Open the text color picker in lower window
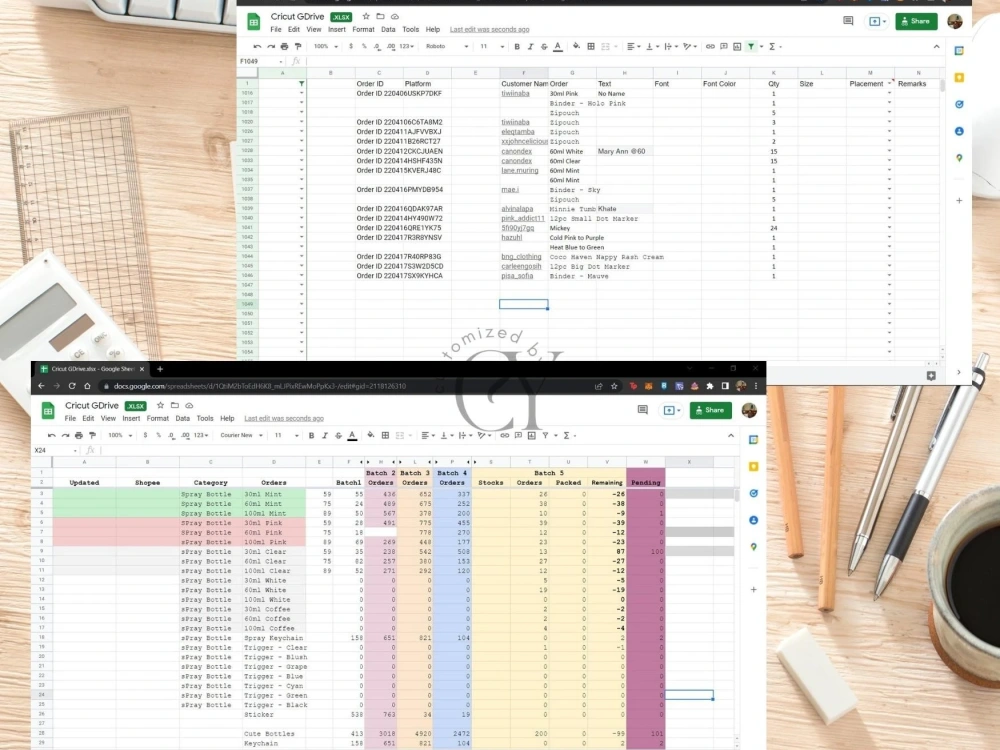The image size is (1000, 750). point(352,436)
